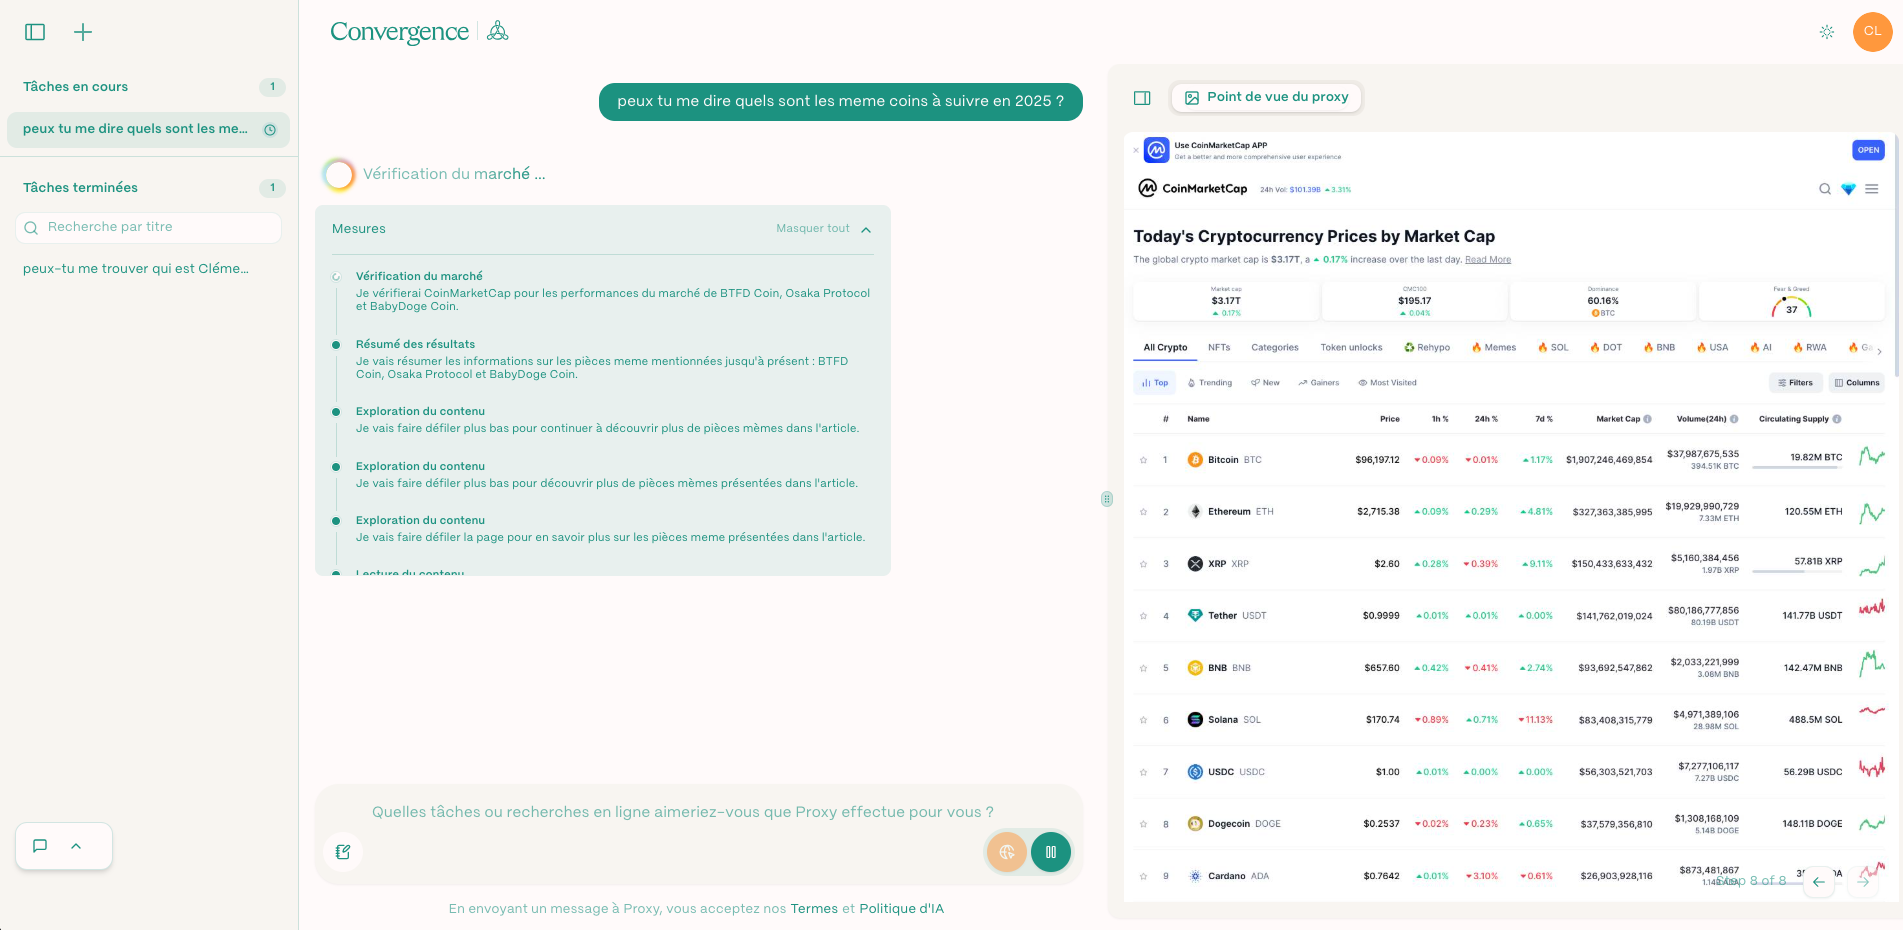Viewport: 1903px width, 930px height.
Task: Open the notes icon in the message bar
Action: (x=343, y=851)
